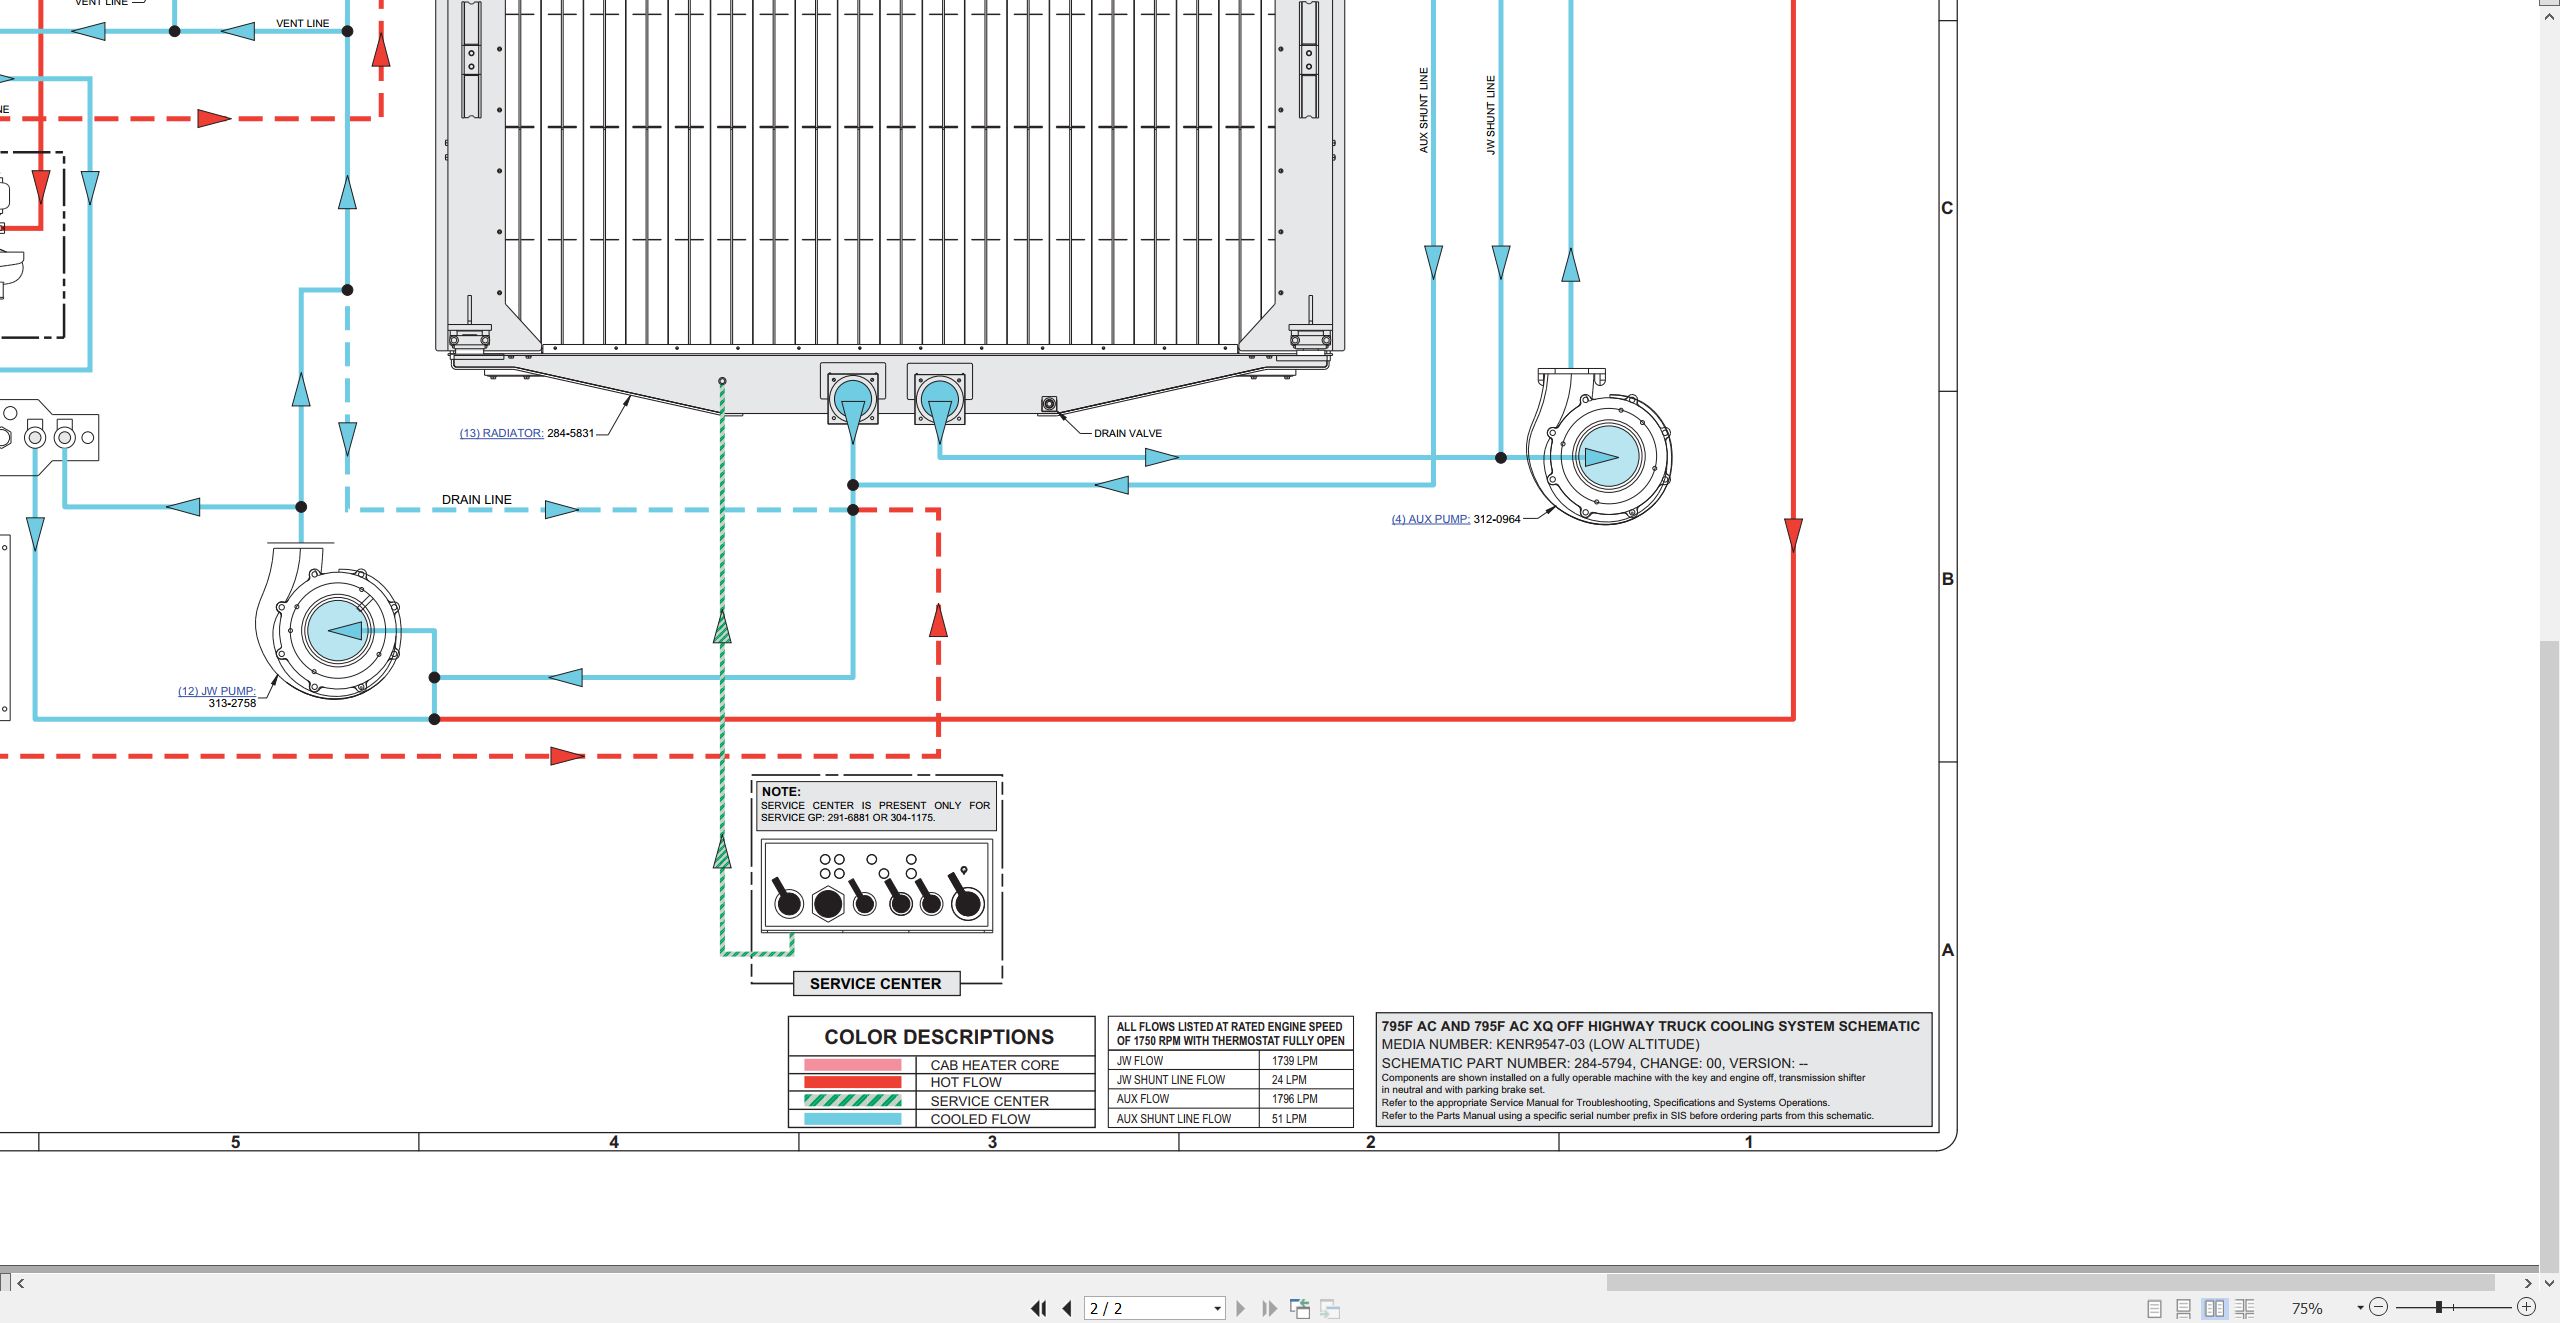Click the MEDIA NUMBER KENR9547-03 line

(1540, 1044)
